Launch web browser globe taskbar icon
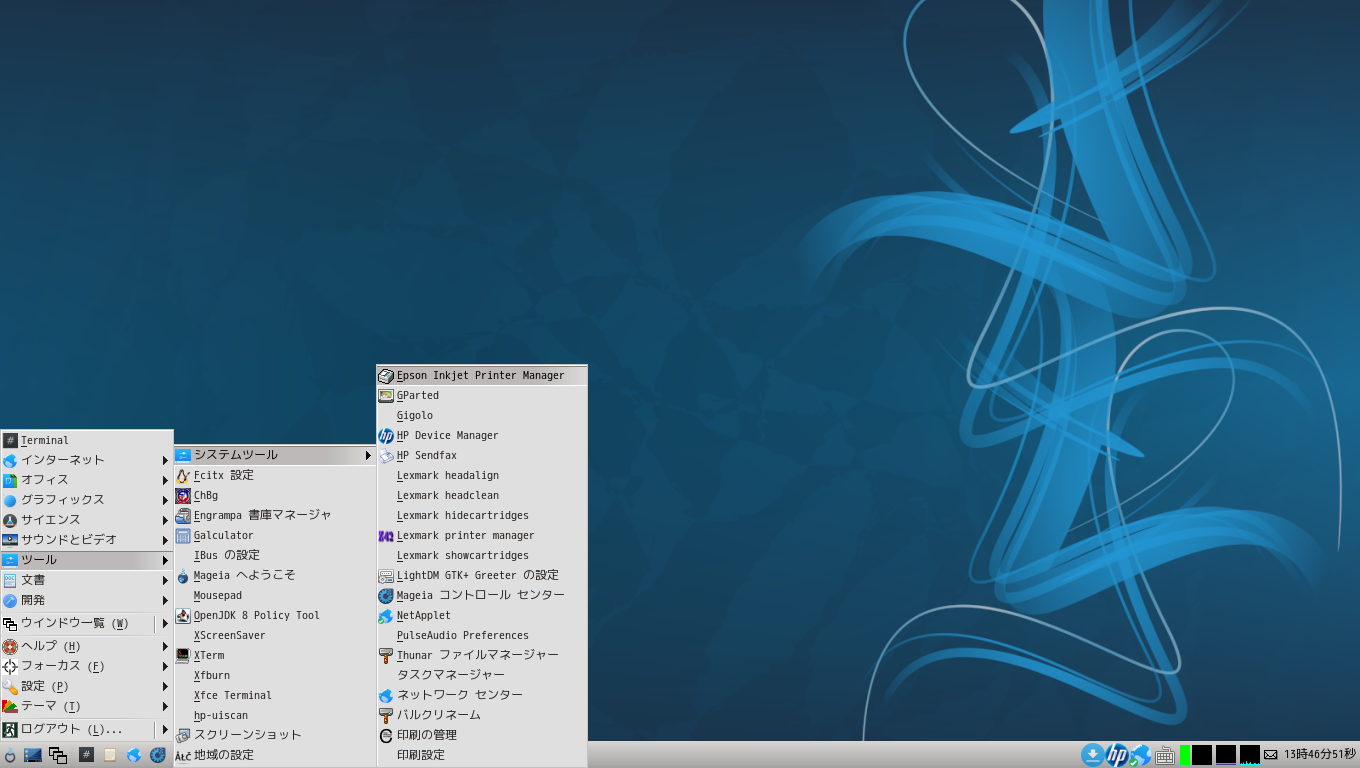The image size is (1360, 768). (x=134, y=755)
